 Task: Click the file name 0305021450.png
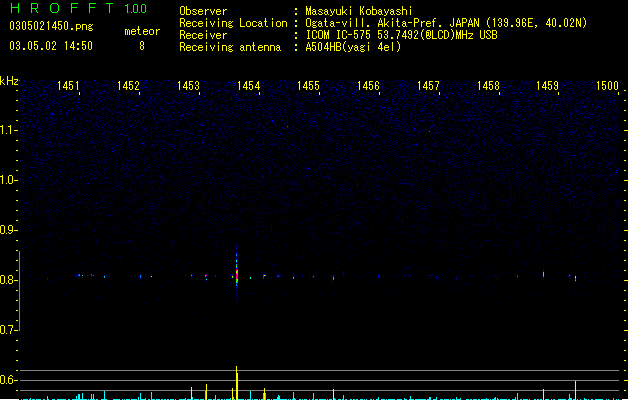51,26
